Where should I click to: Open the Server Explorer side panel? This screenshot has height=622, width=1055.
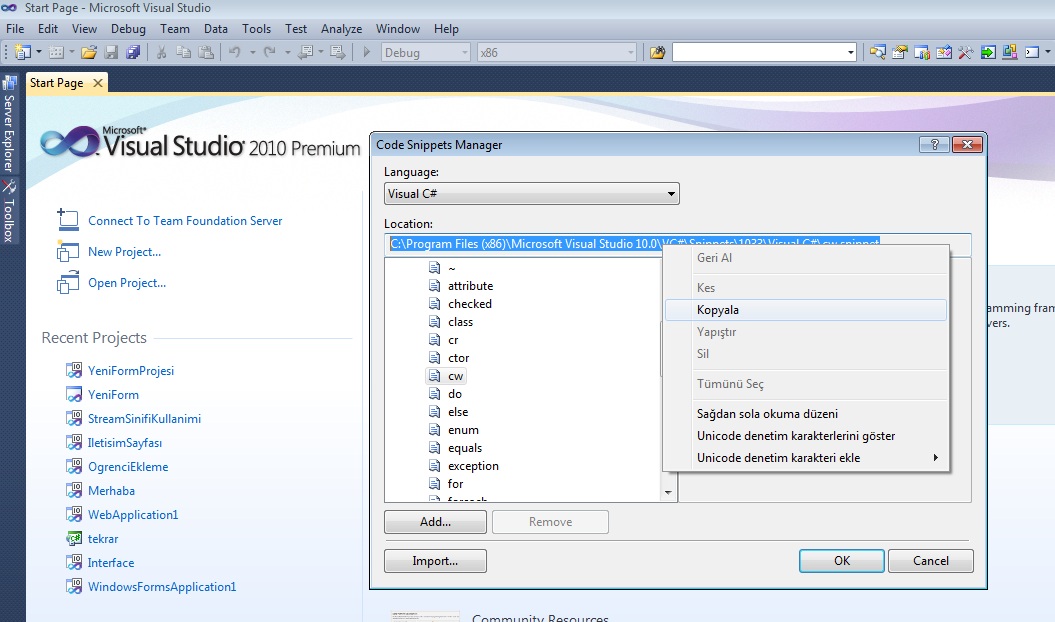click(x=9, y=125)
